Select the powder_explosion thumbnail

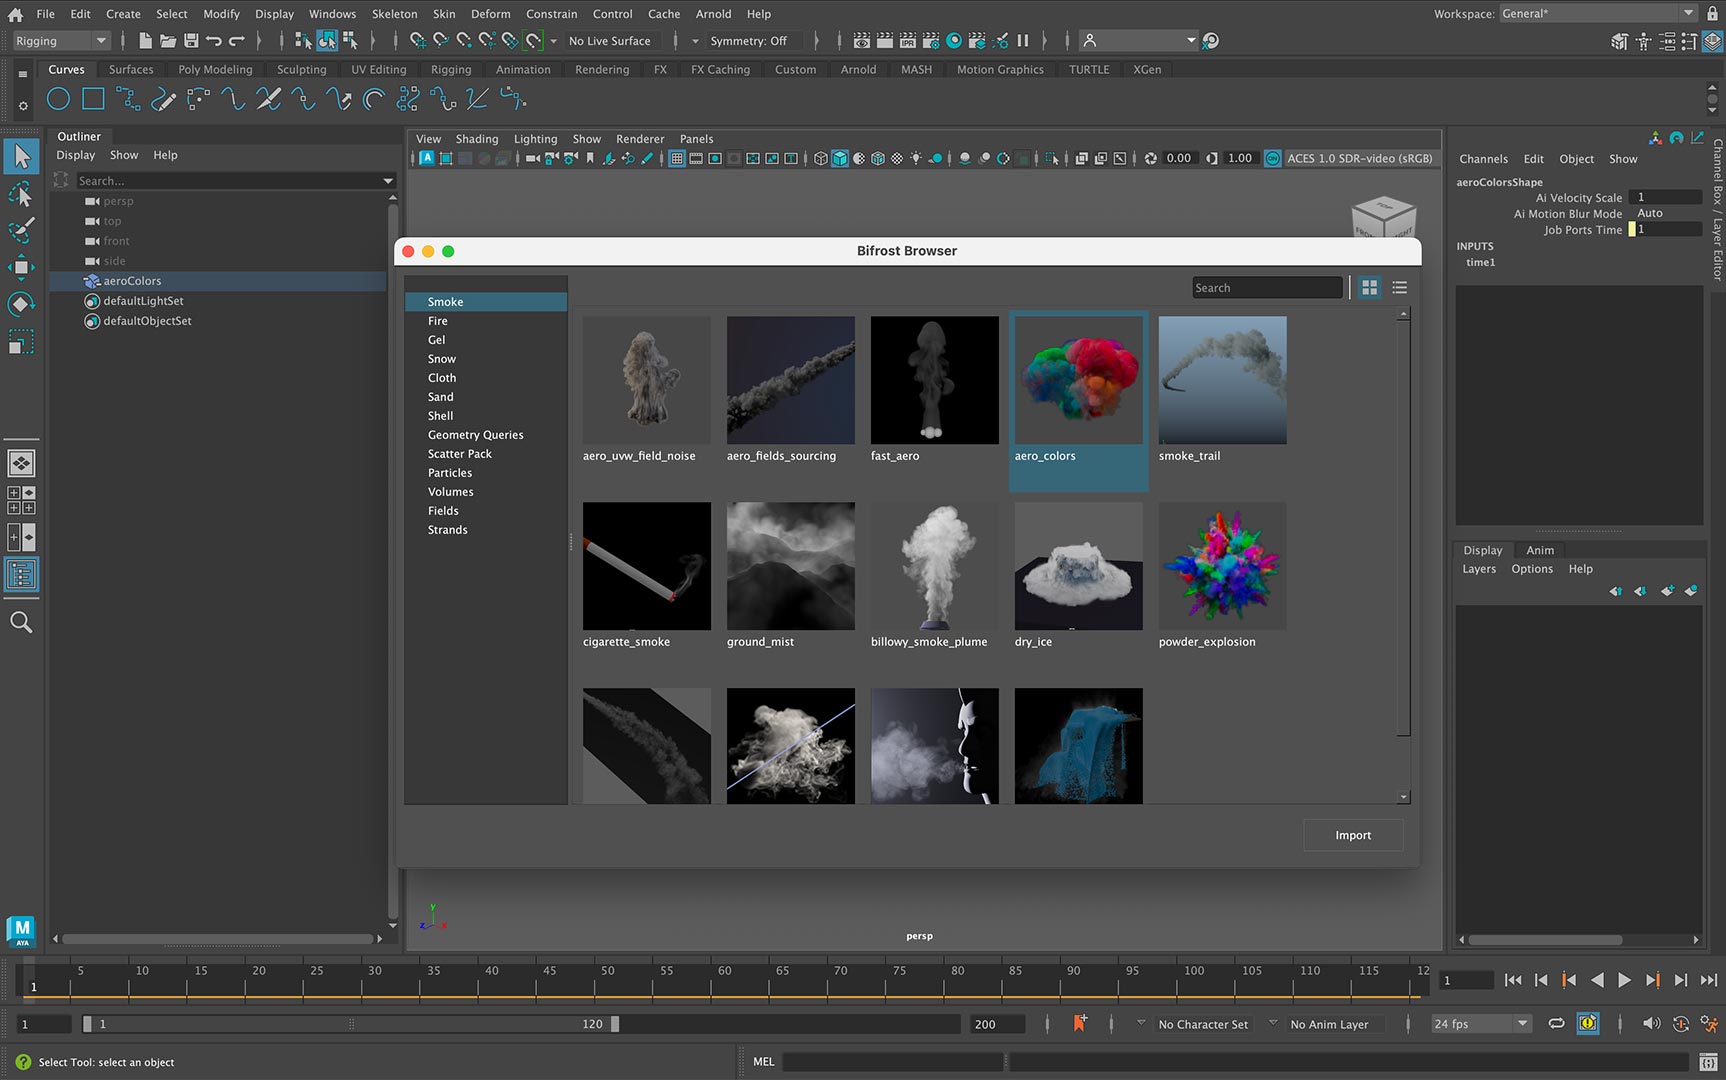(x=1222, y=567)
